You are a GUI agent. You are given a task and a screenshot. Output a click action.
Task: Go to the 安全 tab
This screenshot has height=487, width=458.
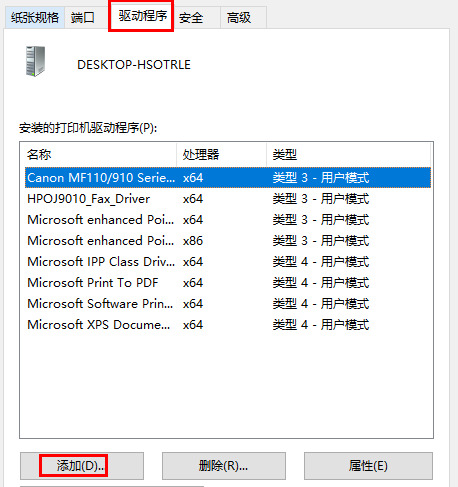(x=191, y=17)
